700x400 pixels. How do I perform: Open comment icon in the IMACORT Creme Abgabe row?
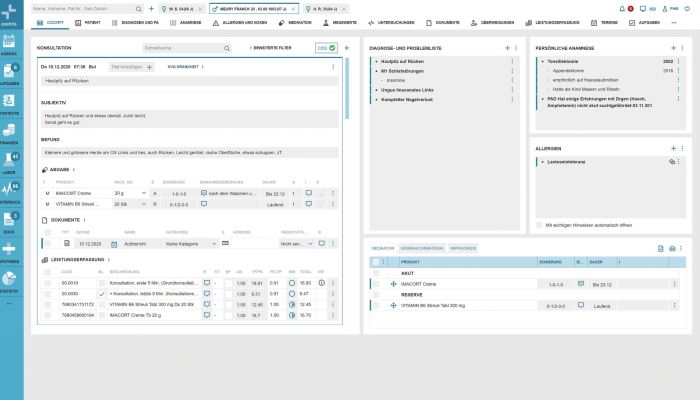(x=308, y=193)
